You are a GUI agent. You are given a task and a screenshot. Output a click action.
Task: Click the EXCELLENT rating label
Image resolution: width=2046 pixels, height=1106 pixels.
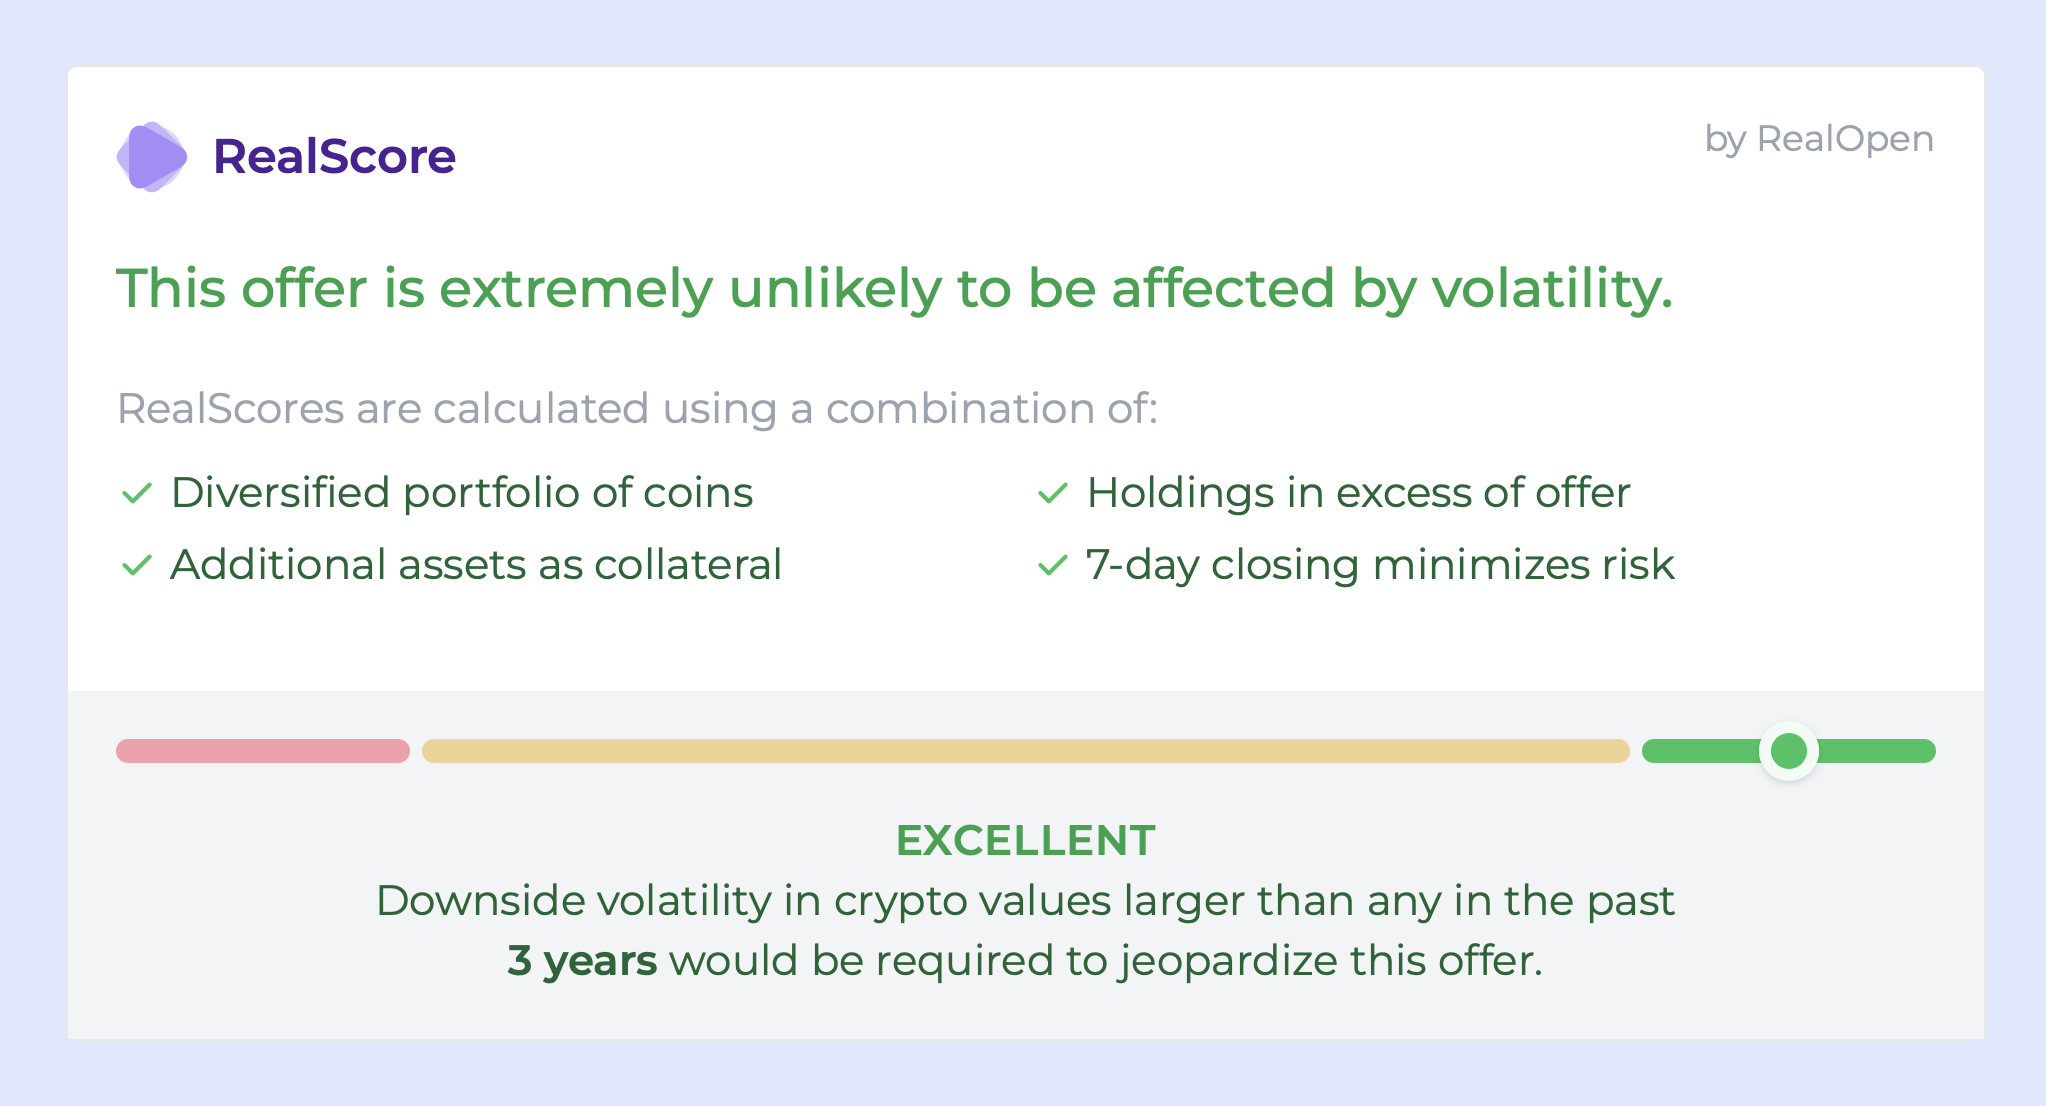pos(1025,841)
